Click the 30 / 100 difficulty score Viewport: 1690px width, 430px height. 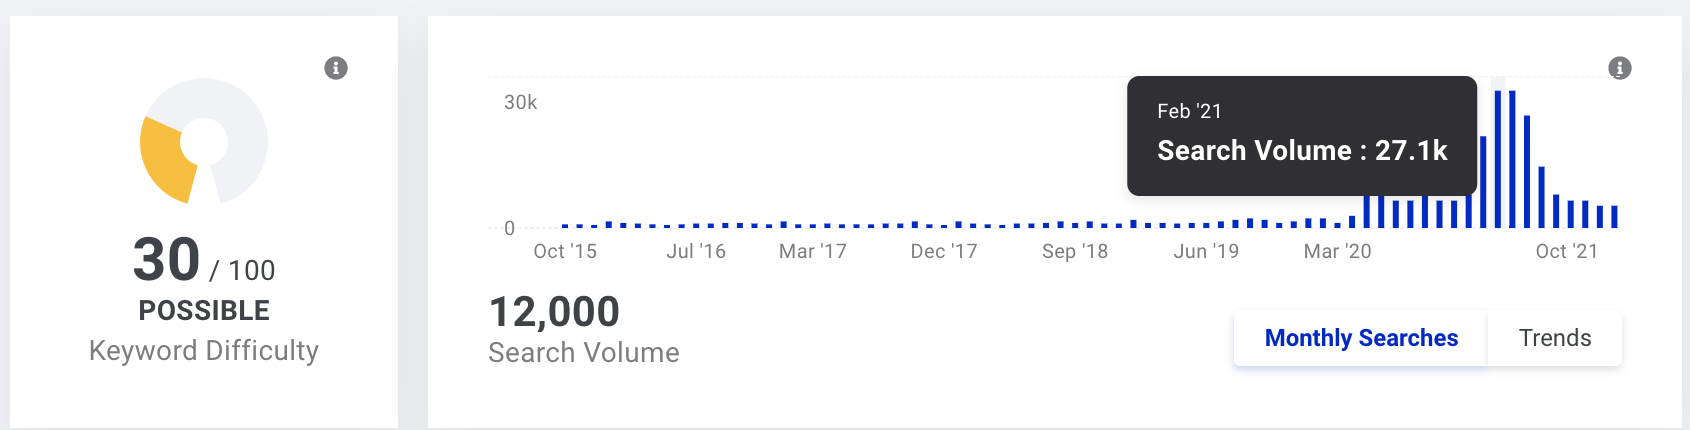point(204,261)
